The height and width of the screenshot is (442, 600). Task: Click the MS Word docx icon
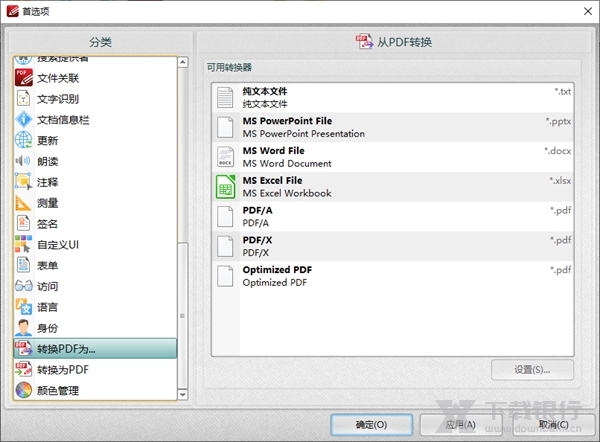[225, 157]
